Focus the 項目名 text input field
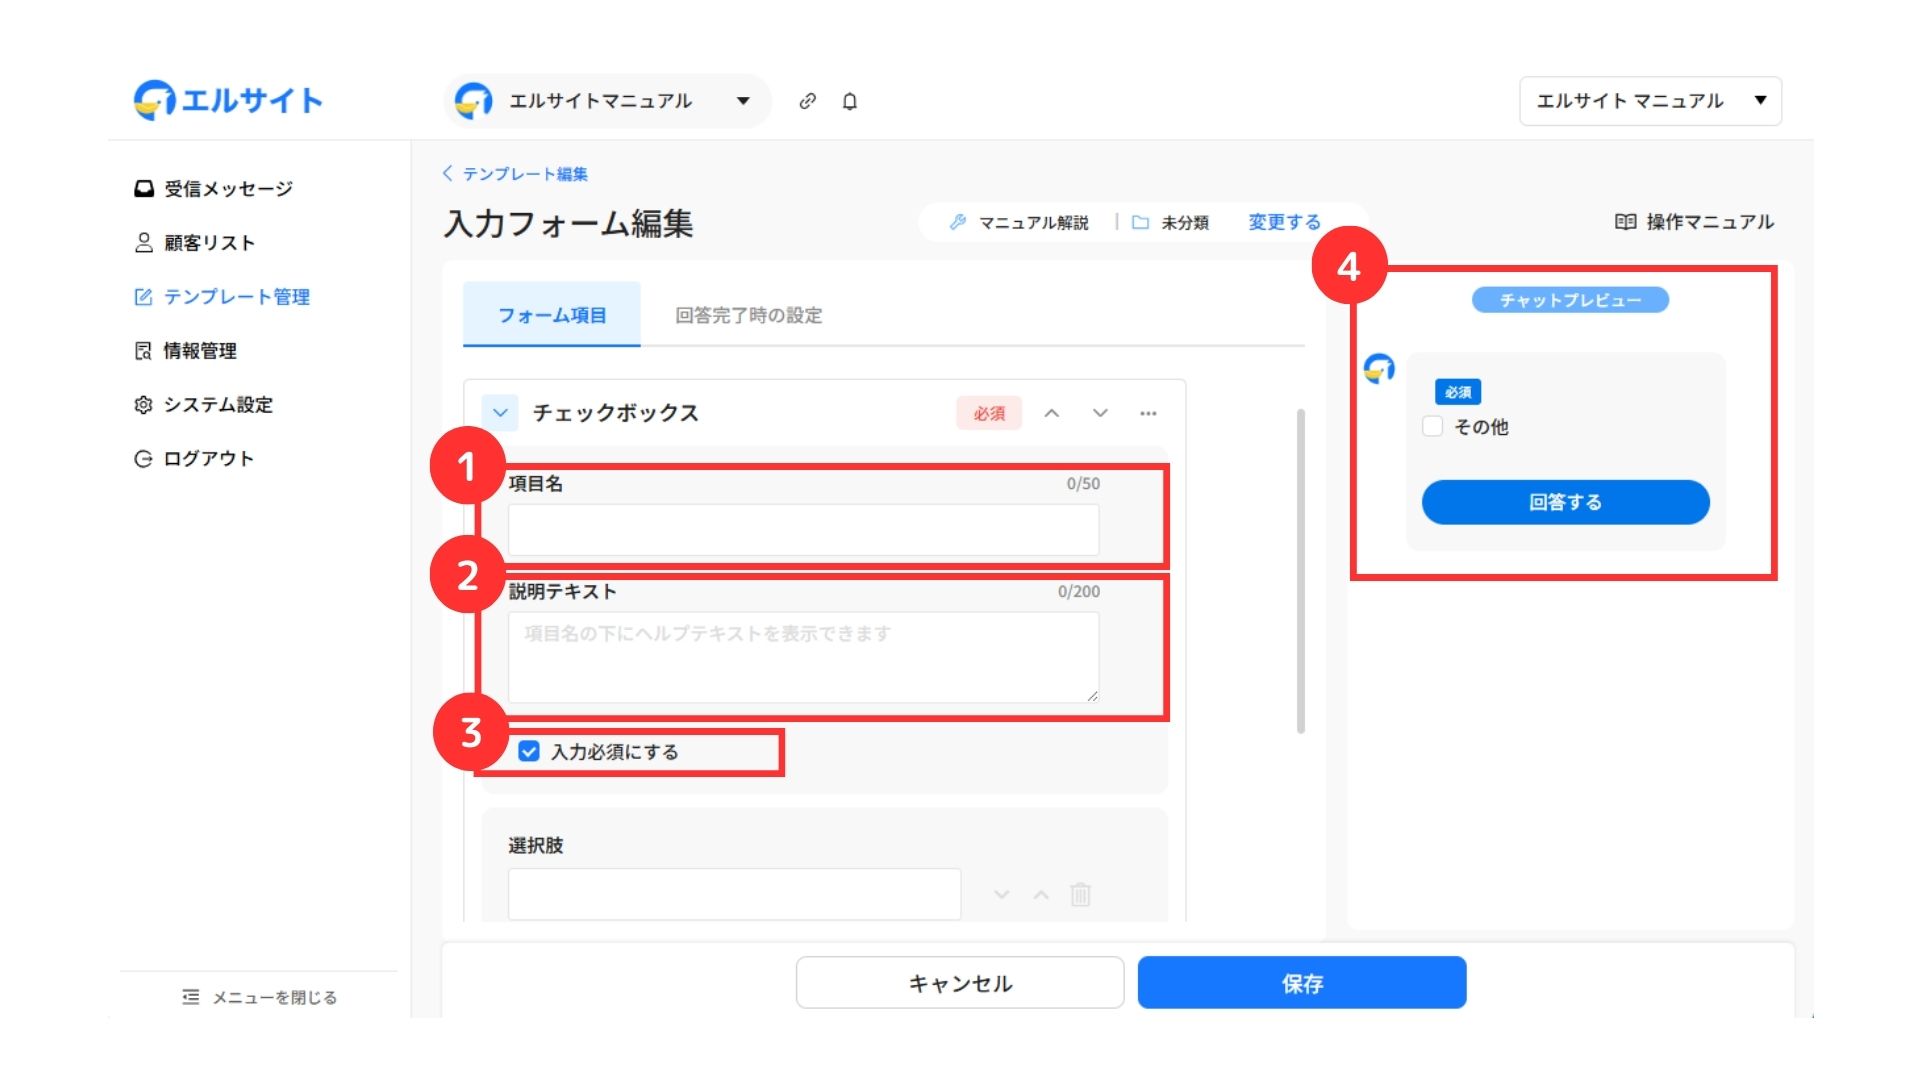This screenshot has width=1920, height=1080. [803, 530]
